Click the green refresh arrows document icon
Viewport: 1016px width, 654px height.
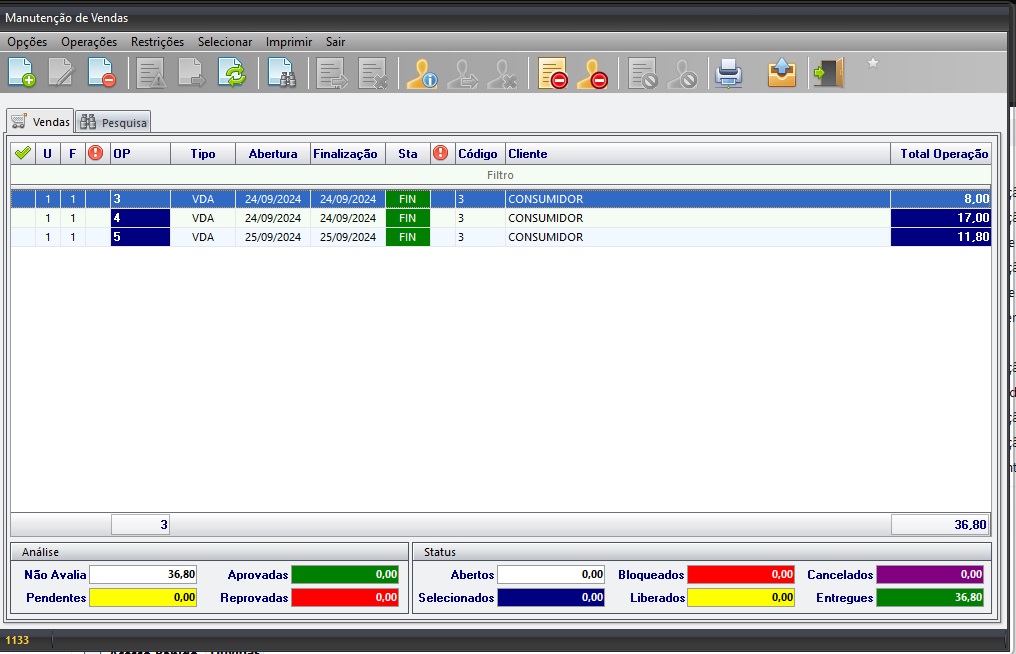click(232, 73)
